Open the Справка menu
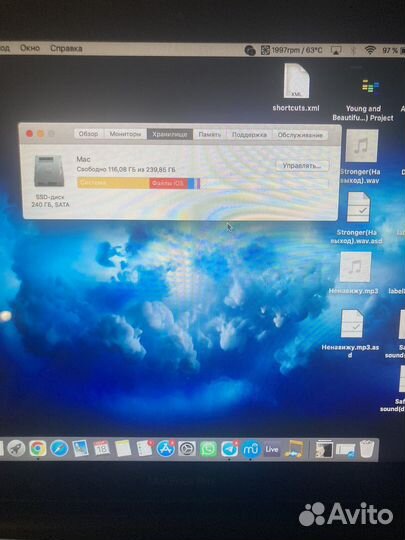The height and width of the screenshot is (540, 405). pyautogui.click(x=66, y=48)
